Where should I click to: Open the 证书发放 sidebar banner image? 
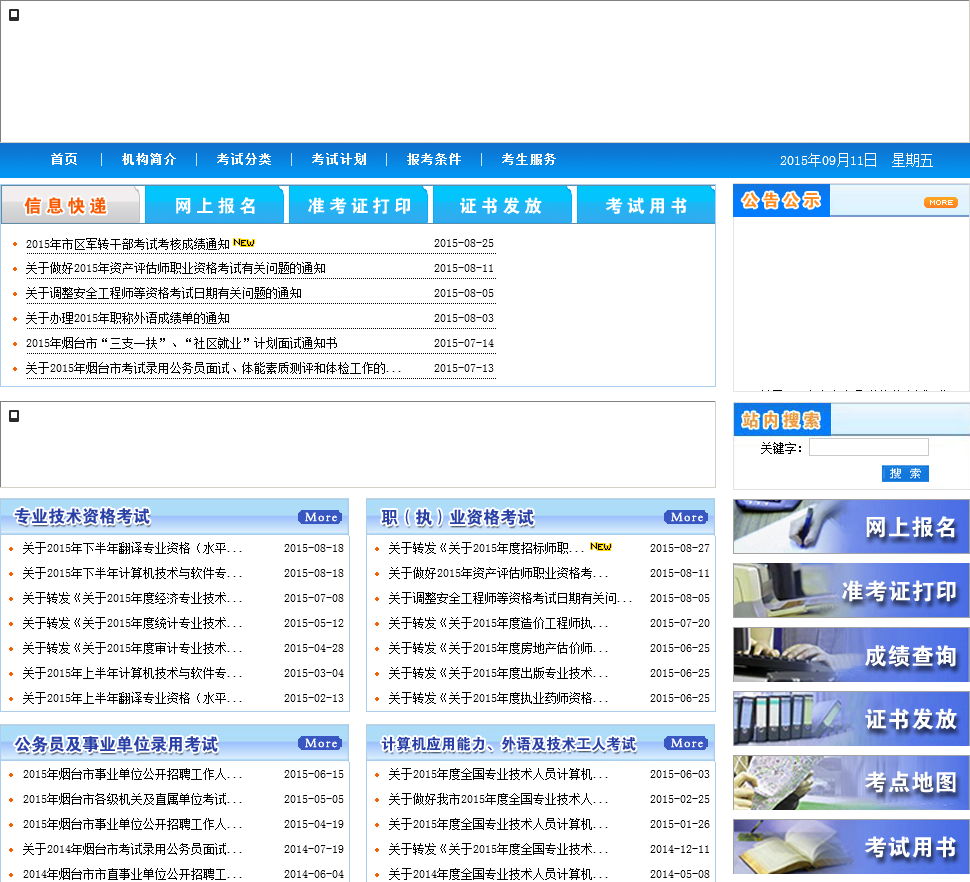pos(851,718)
